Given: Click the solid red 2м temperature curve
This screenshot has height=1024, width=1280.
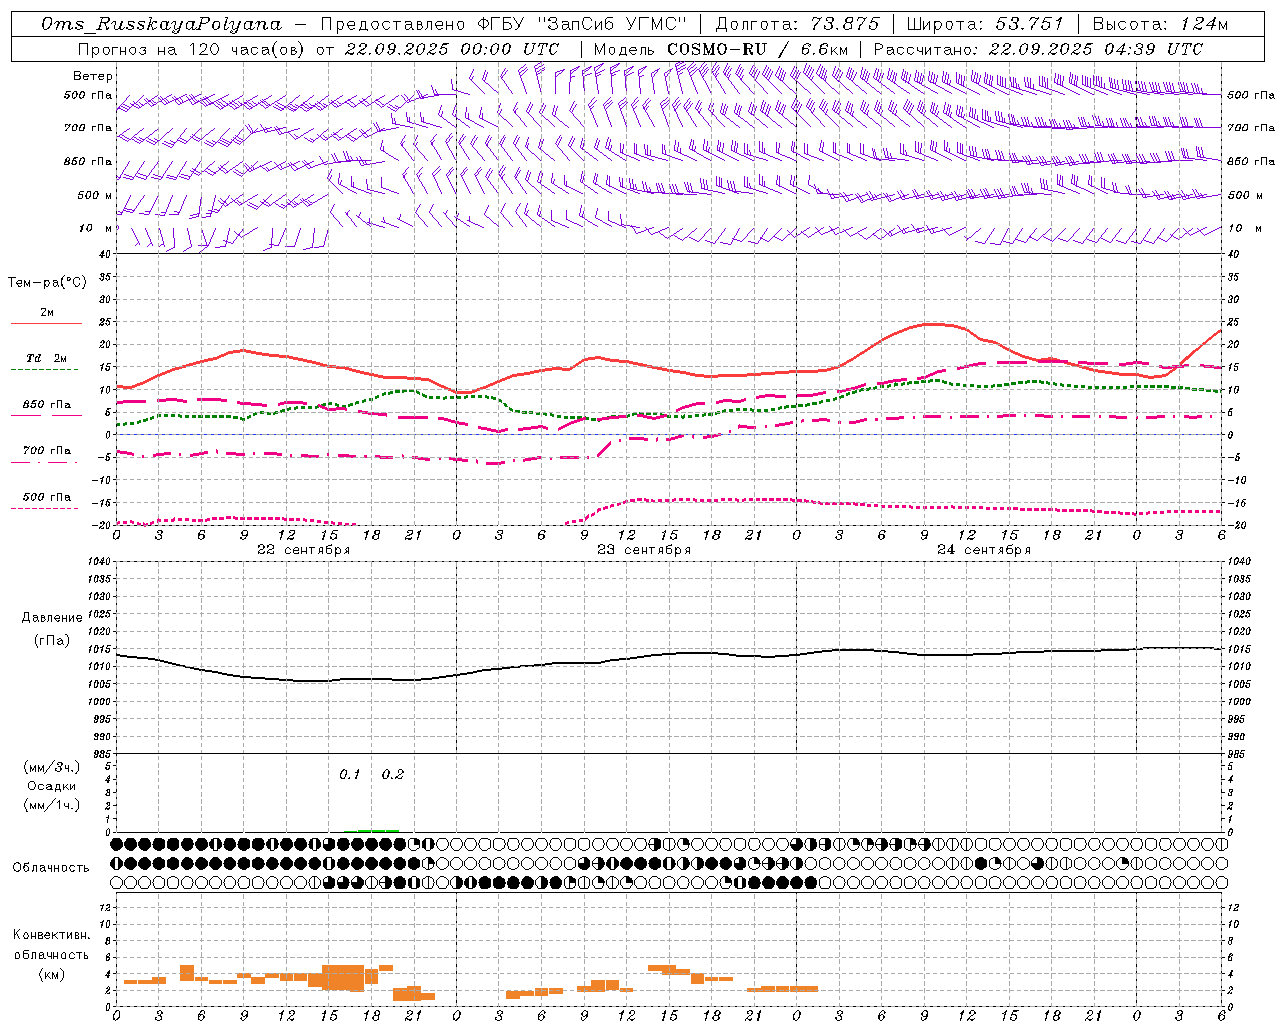Looking at the screenshot, I should pyautogui.click(x=669, y=368).
